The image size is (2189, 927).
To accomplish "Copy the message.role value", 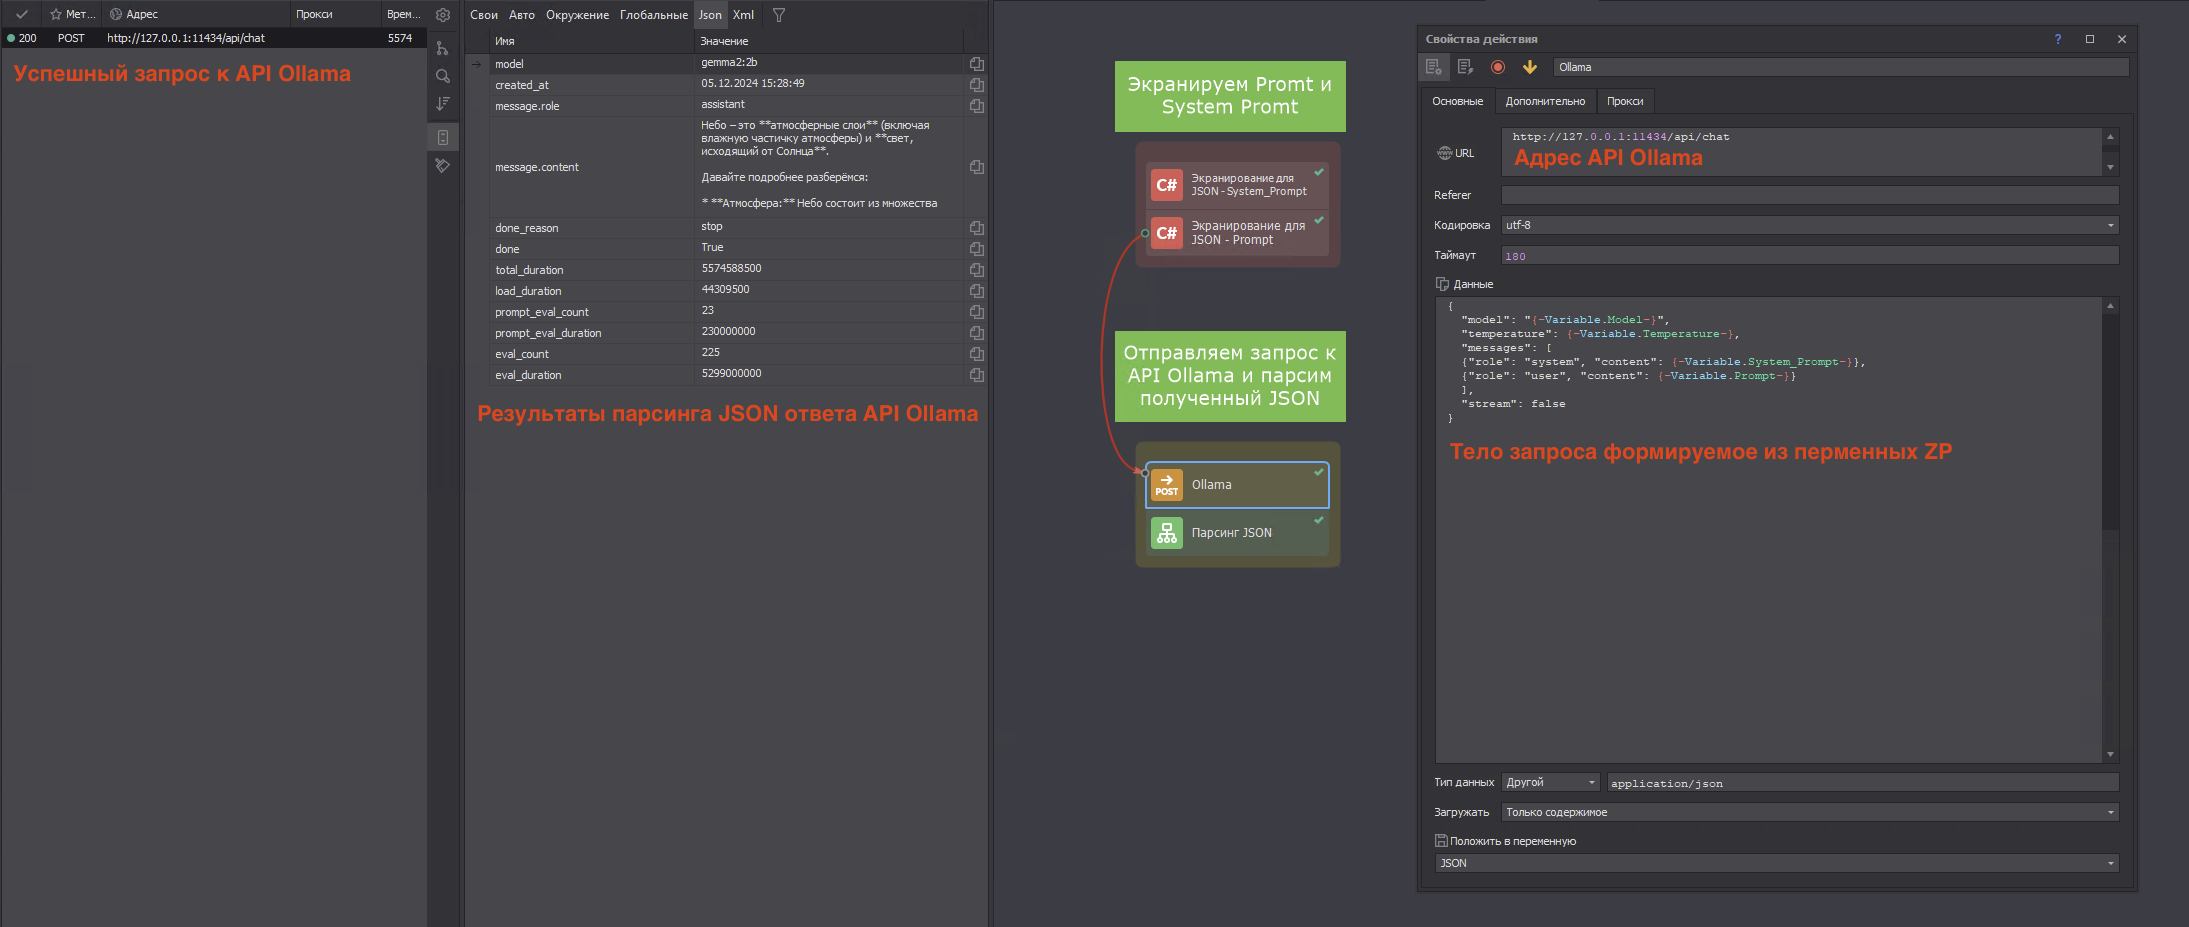I will 977,106.
